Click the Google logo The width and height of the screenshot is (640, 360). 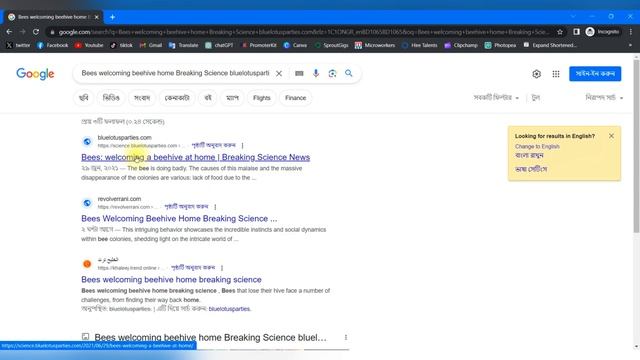click(x=35, y=74)
